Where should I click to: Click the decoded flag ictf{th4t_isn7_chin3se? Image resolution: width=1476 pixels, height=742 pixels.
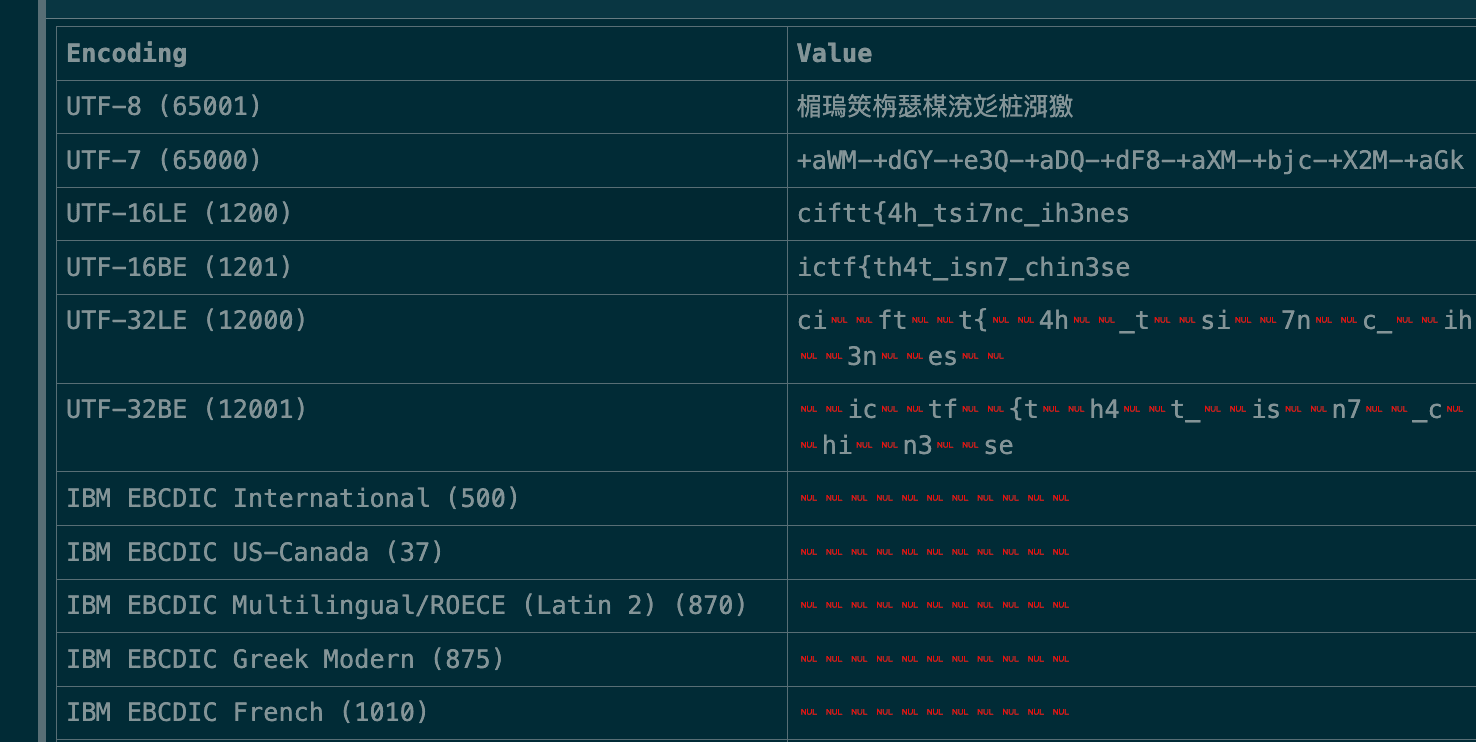click(963, 267)
